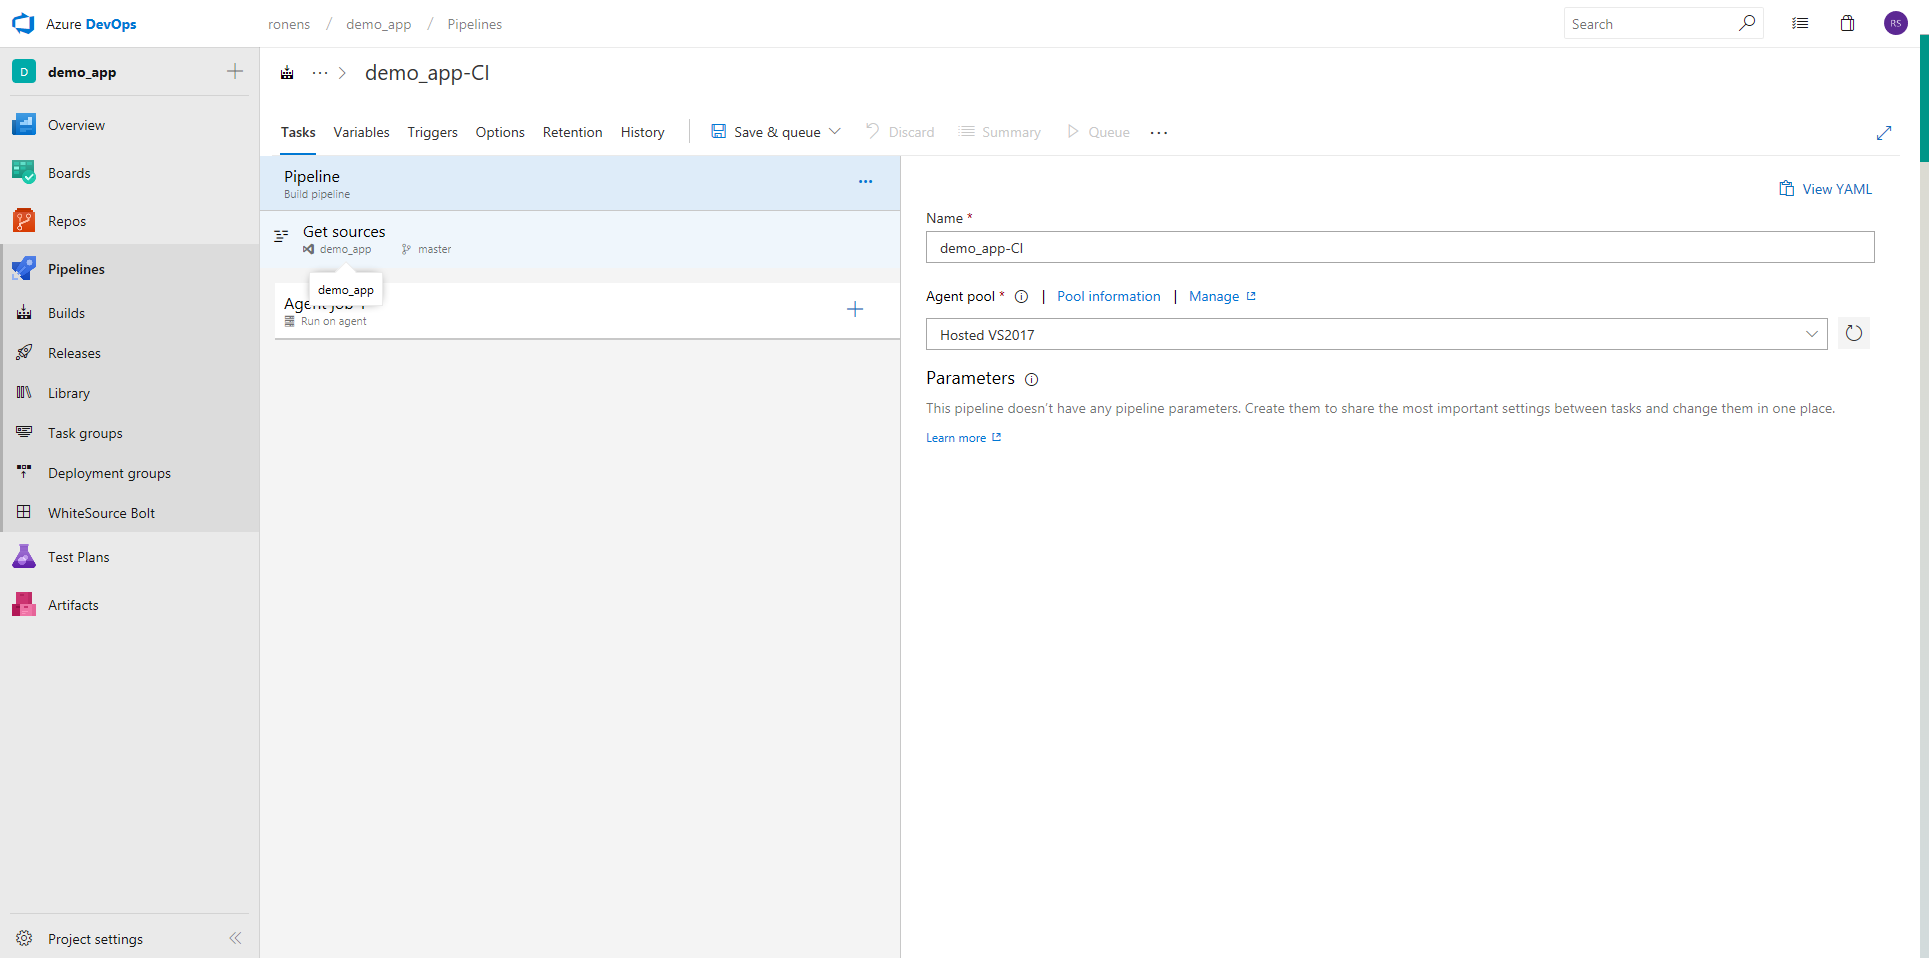
Task: Open Deployment groups
Action: click(109, 472)
